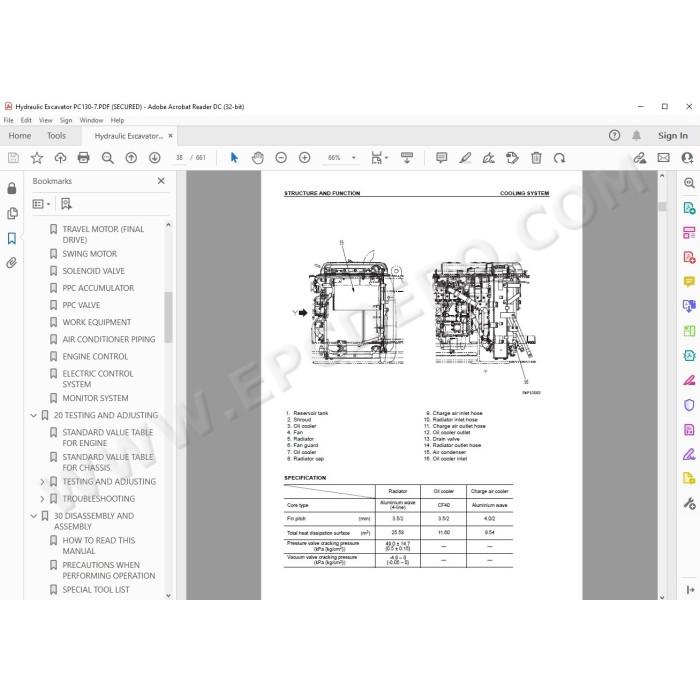Open More Tools wrench icon
This screenshot has height=700, width=700.
pyautogui.click(x=689, y=504)
